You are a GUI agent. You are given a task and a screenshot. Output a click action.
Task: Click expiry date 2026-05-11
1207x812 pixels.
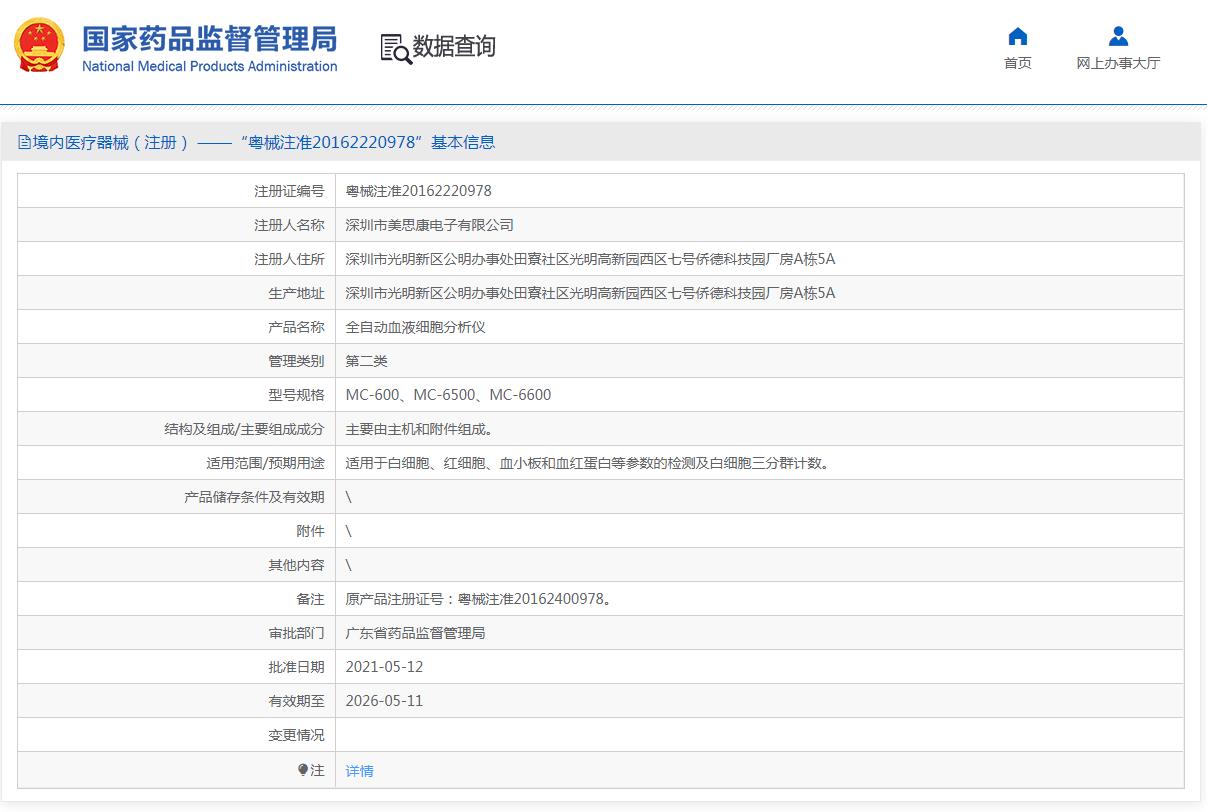coord(384,701)
